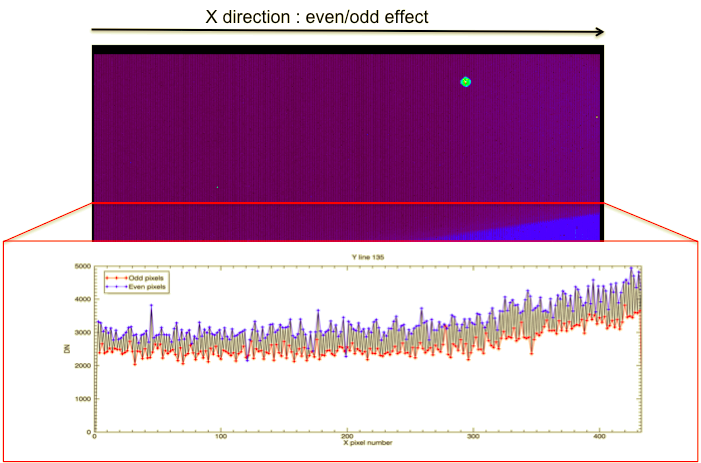Click the tall blue spike near X pixel 45

click(151, 305)
